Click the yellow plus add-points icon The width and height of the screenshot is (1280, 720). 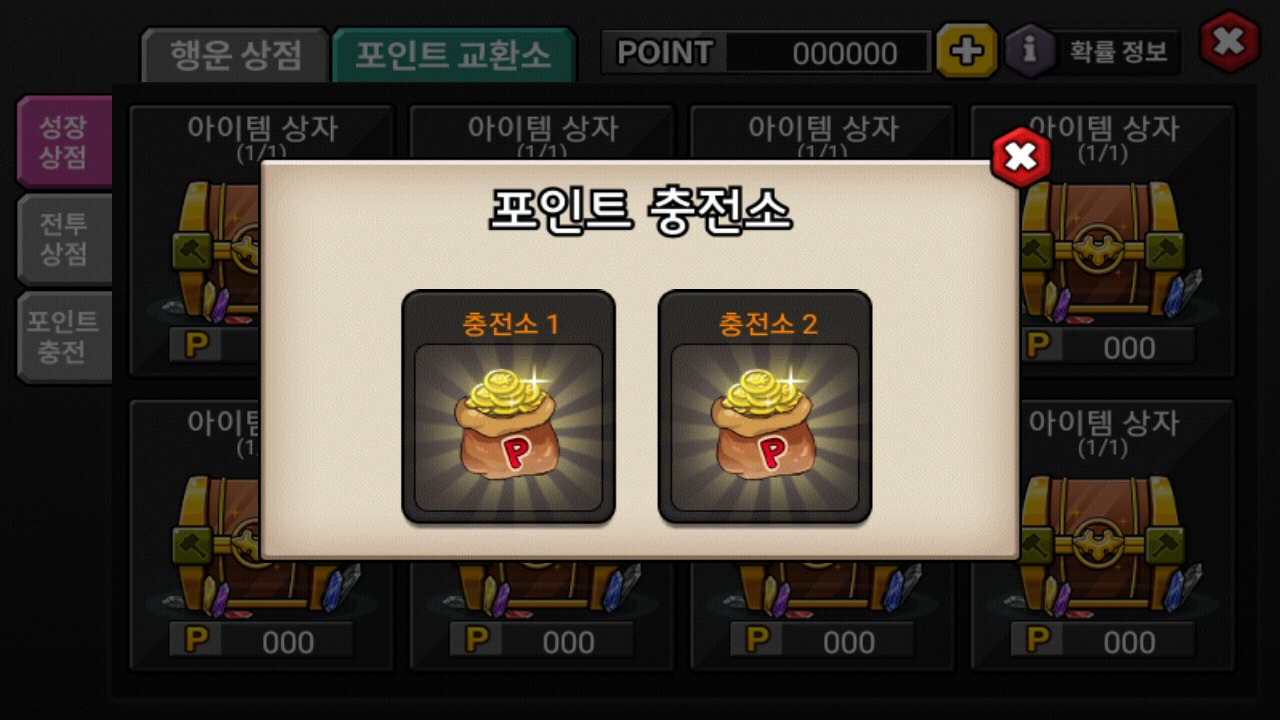point(966,51)
